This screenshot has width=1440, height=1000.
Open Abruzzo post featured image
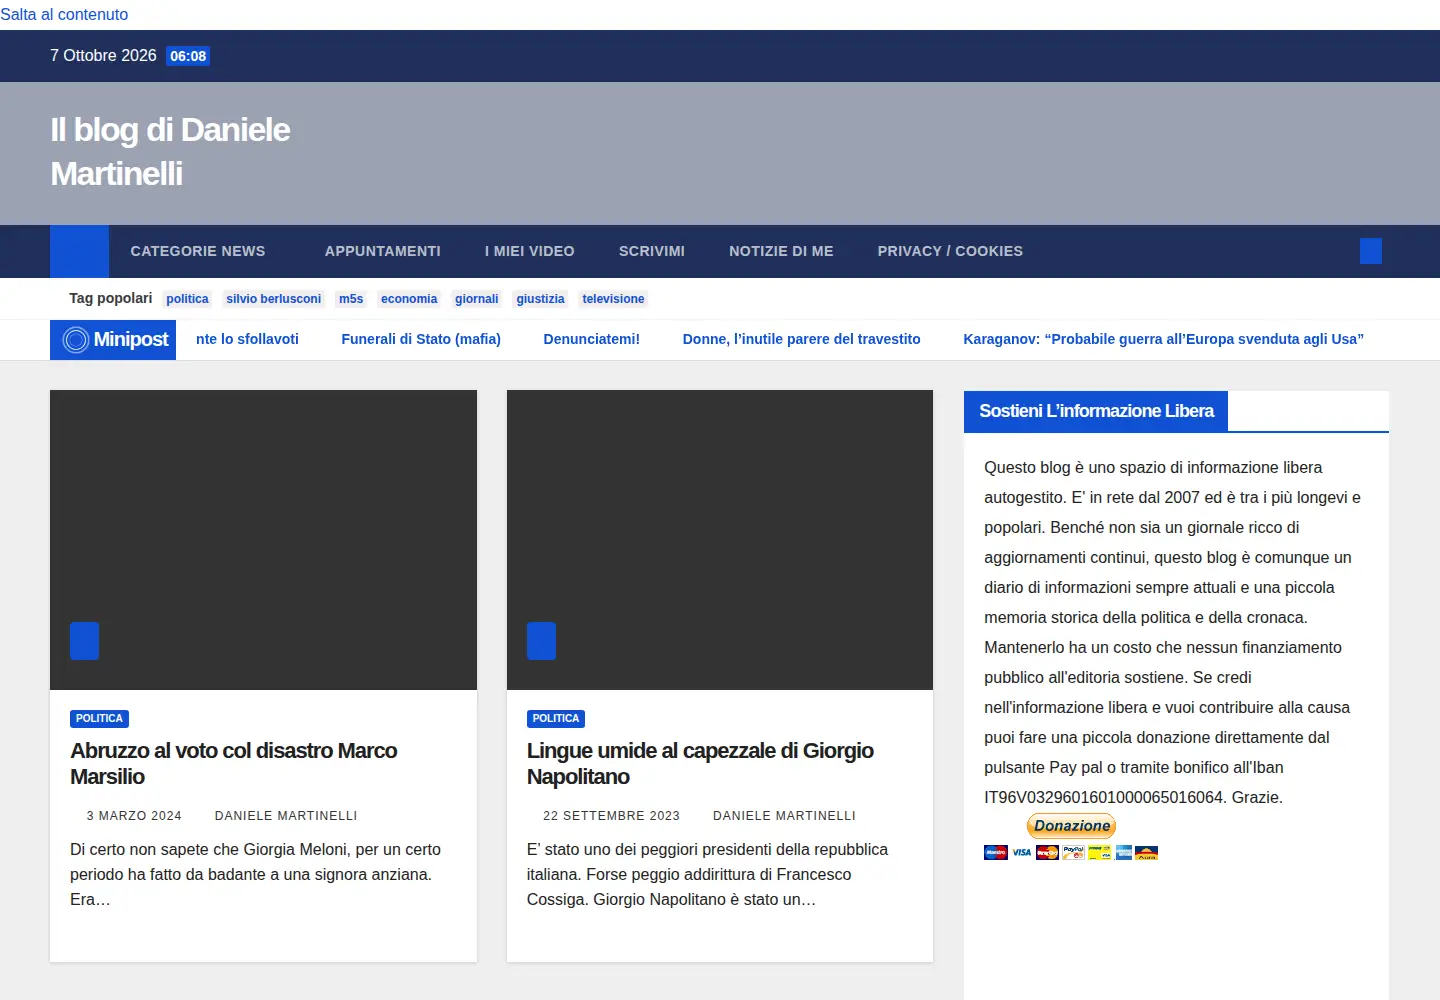(263, 540)
